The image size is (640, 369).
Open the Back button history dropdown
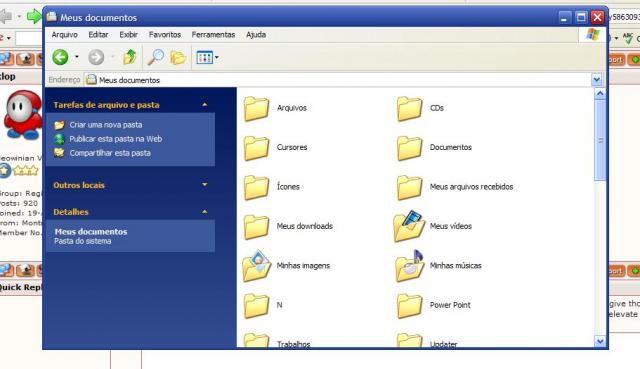(76, 57)
